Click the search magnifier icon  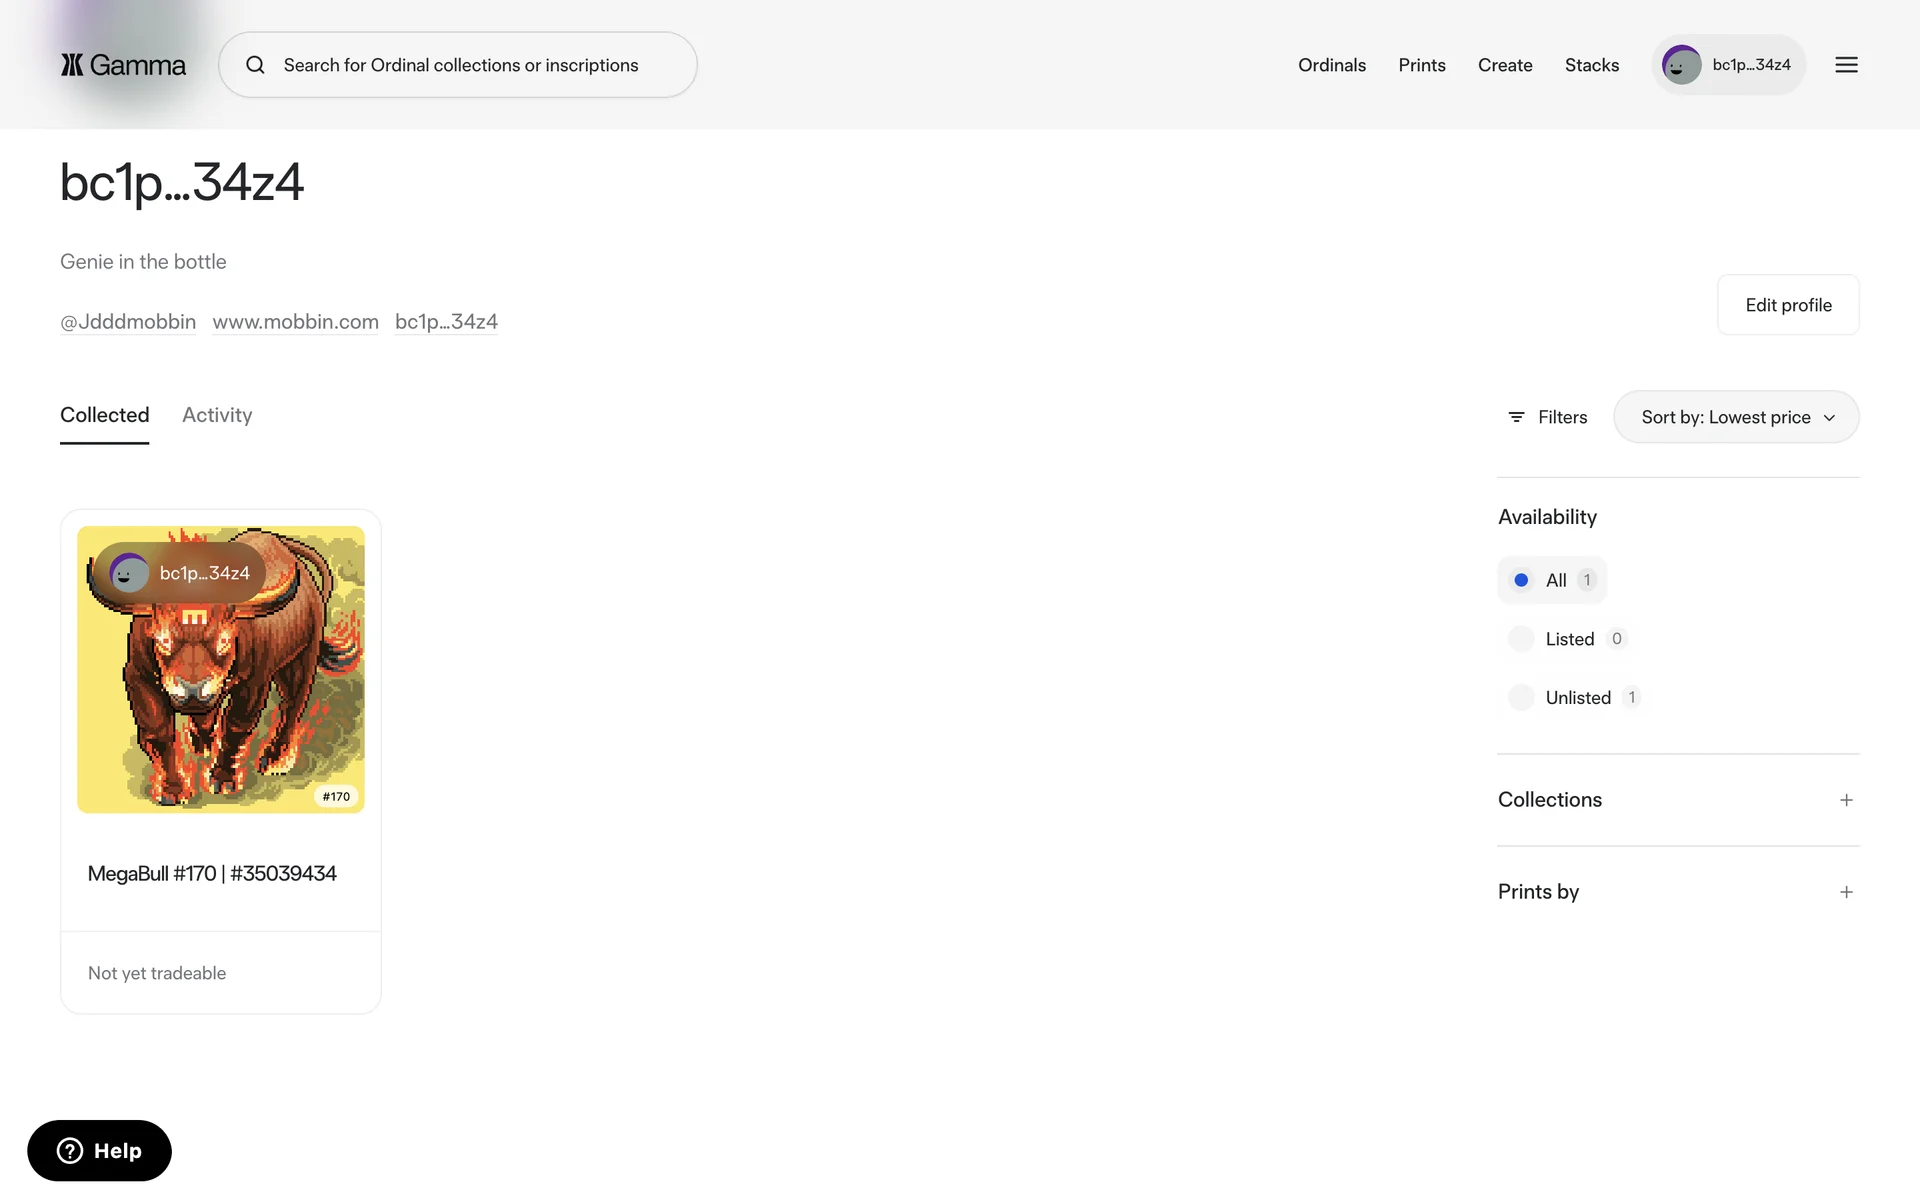click(x=256, y=65)
